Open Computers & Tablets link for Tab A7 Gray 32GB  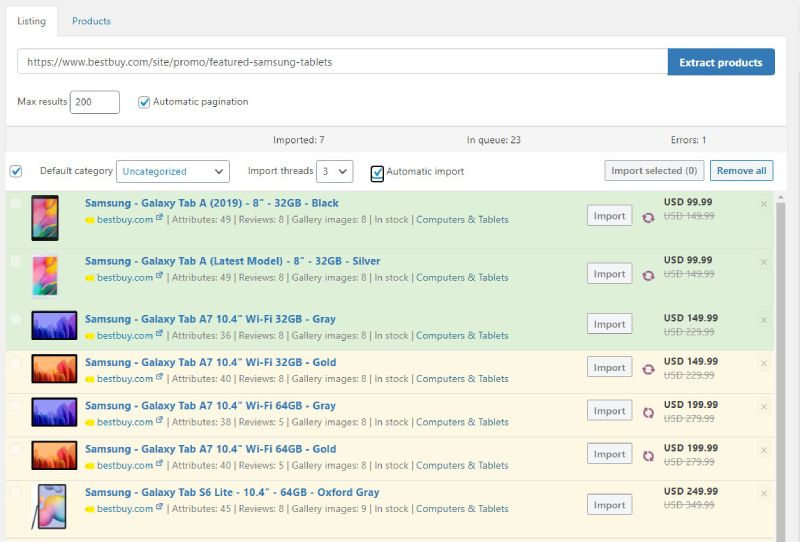point(462,336)
